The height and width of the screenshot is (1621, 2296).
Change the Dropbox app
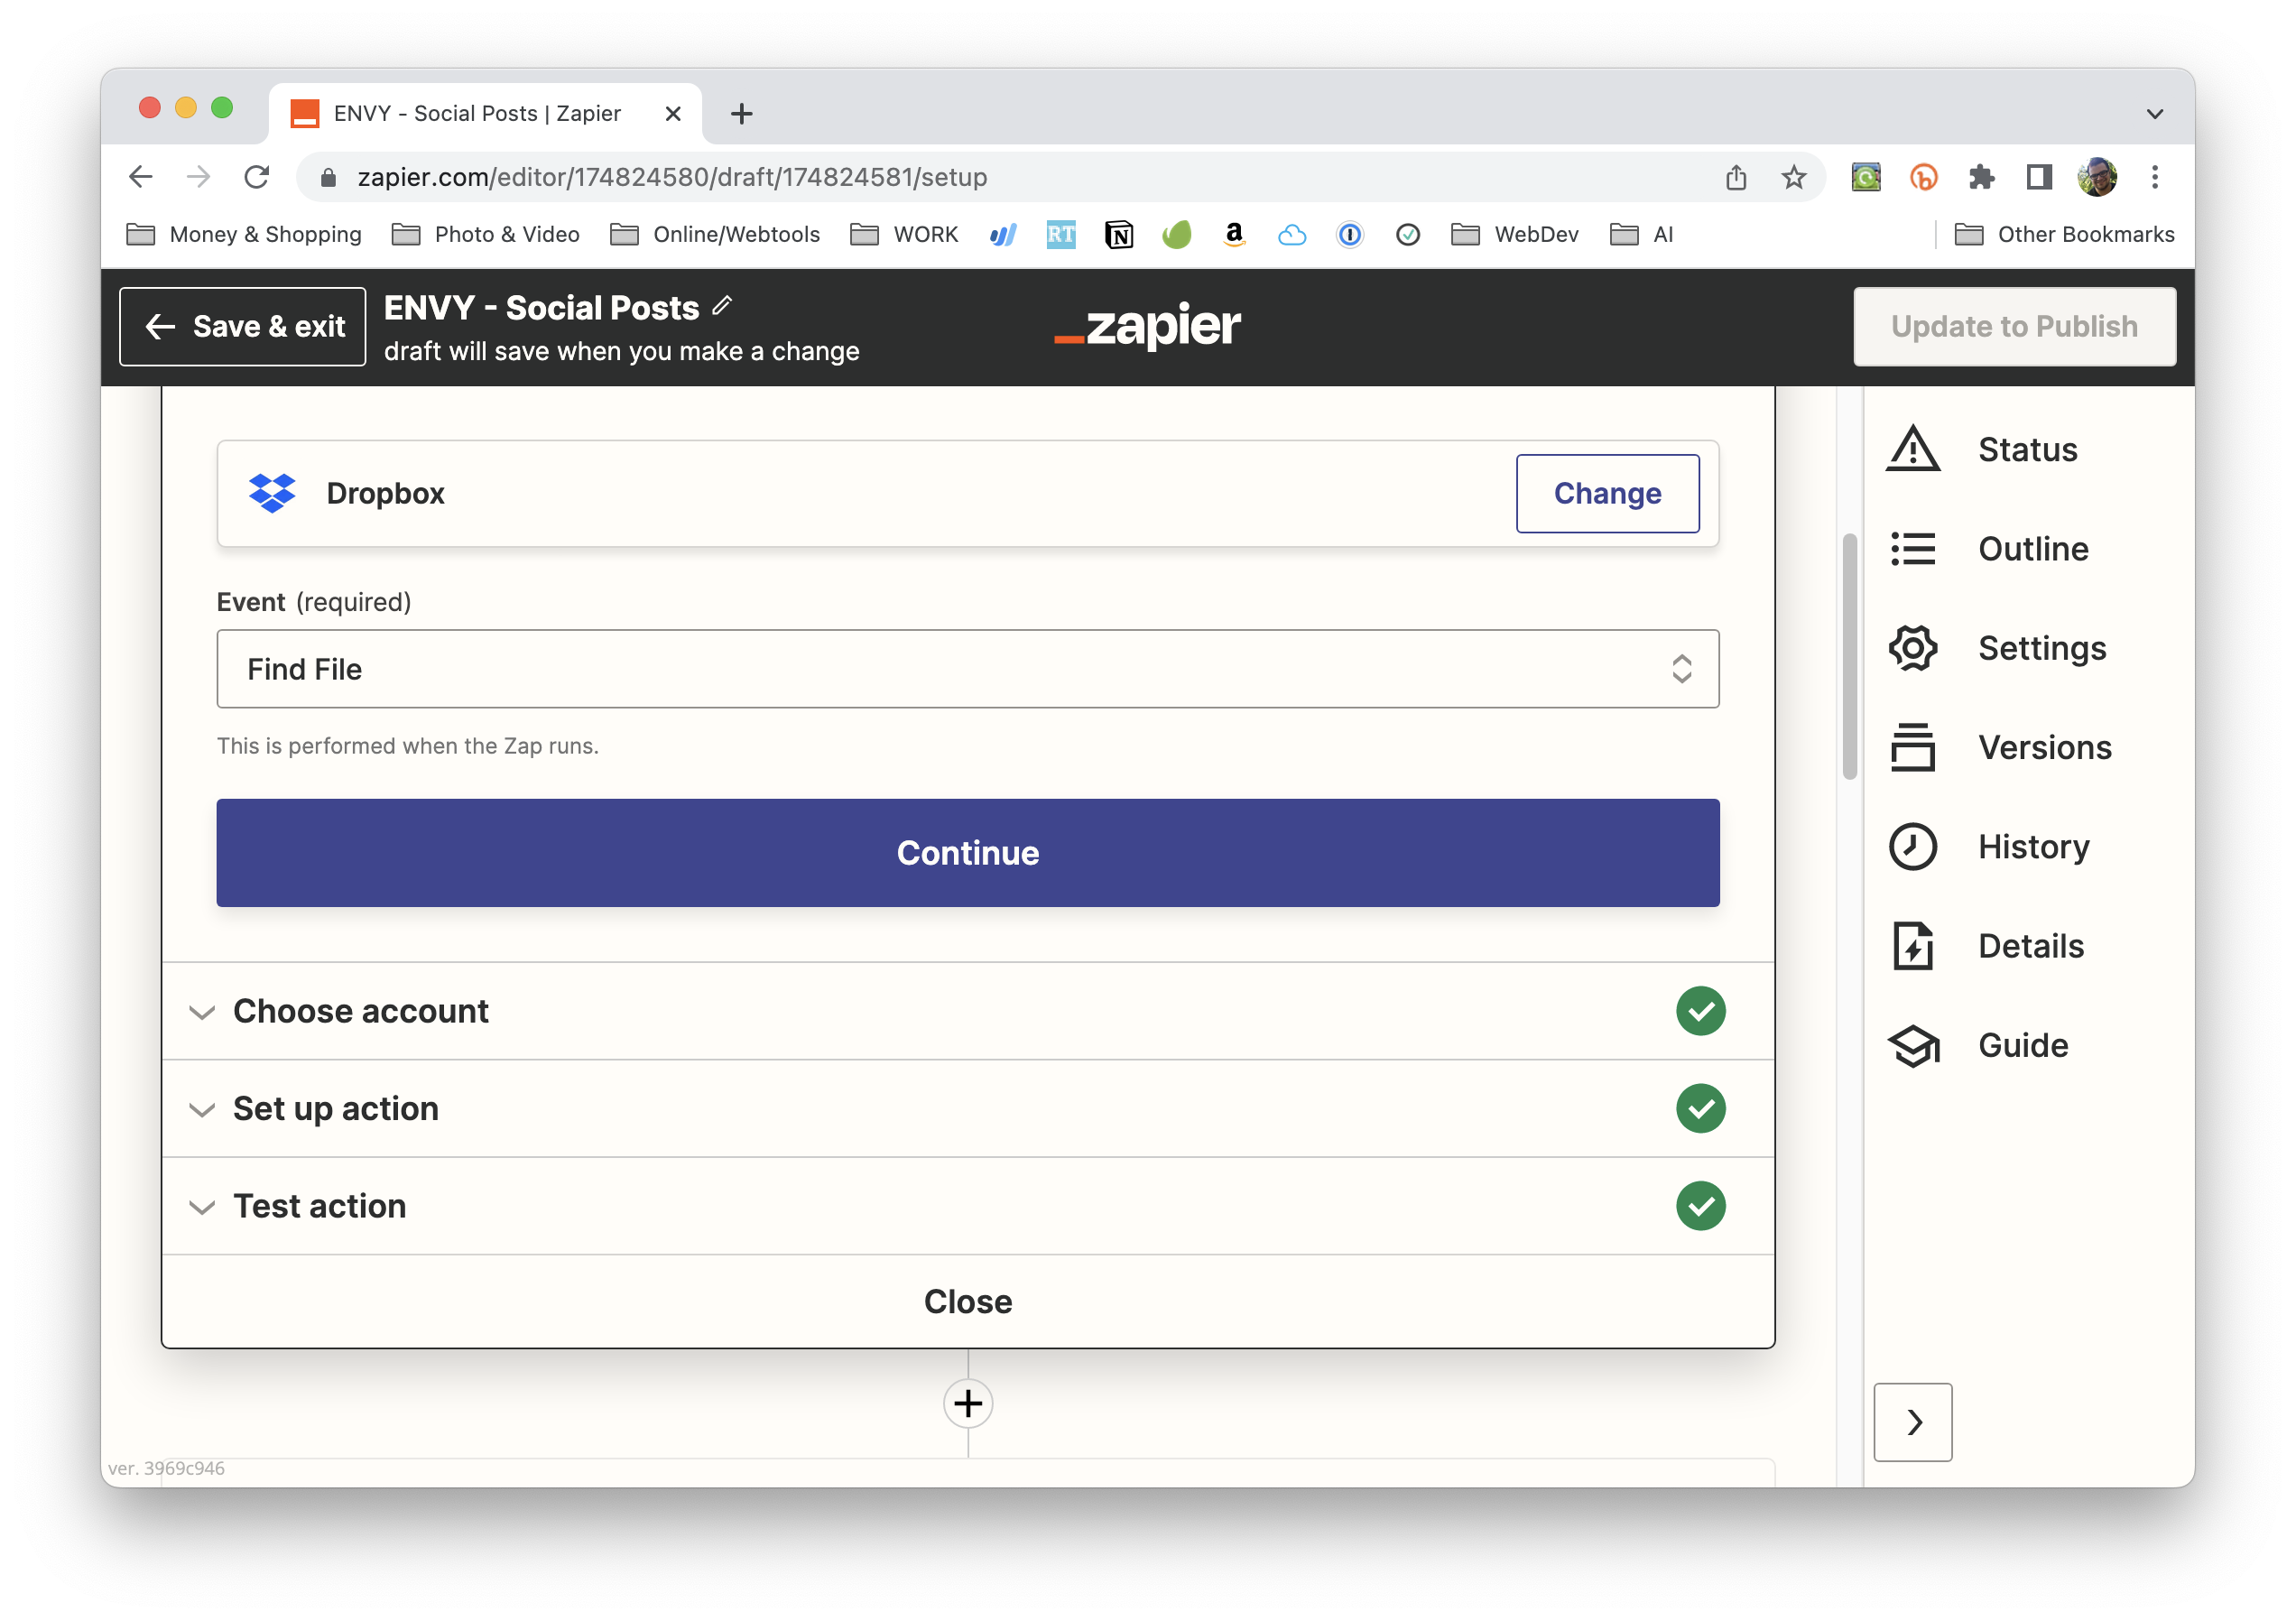coord(1607,493)
